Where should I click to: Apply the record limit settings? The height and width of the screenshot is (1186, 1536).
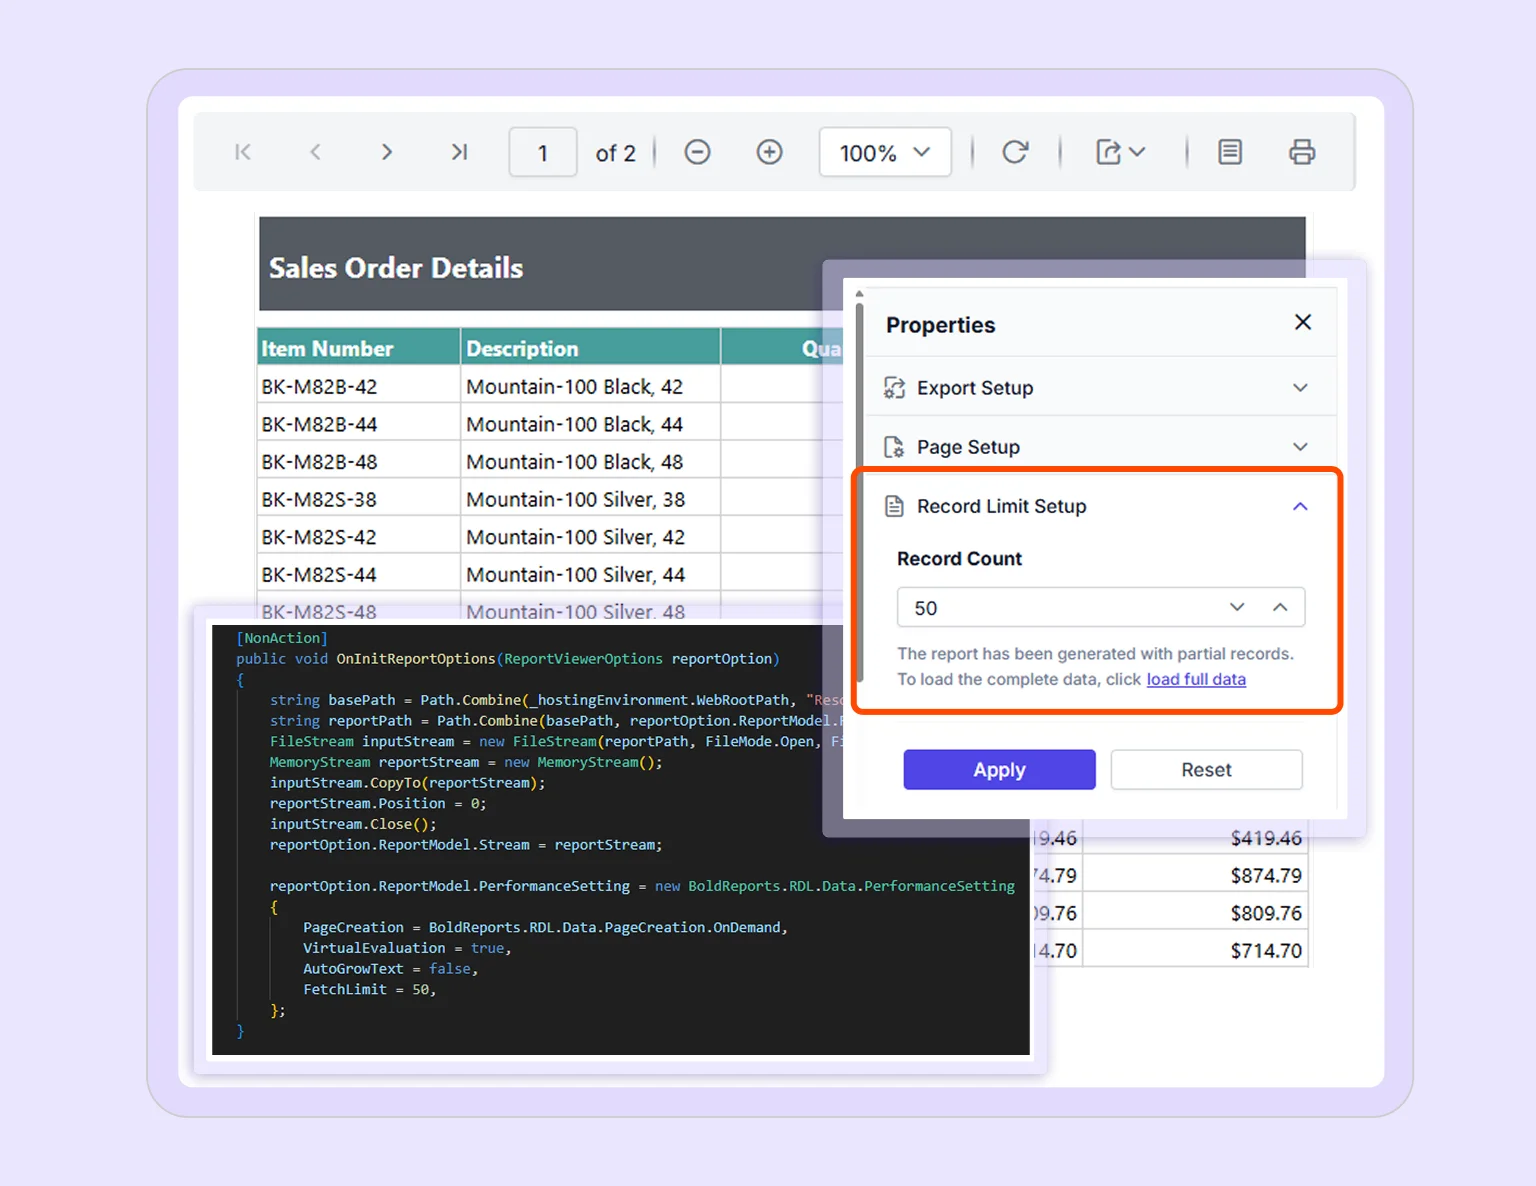coord(999,769)
